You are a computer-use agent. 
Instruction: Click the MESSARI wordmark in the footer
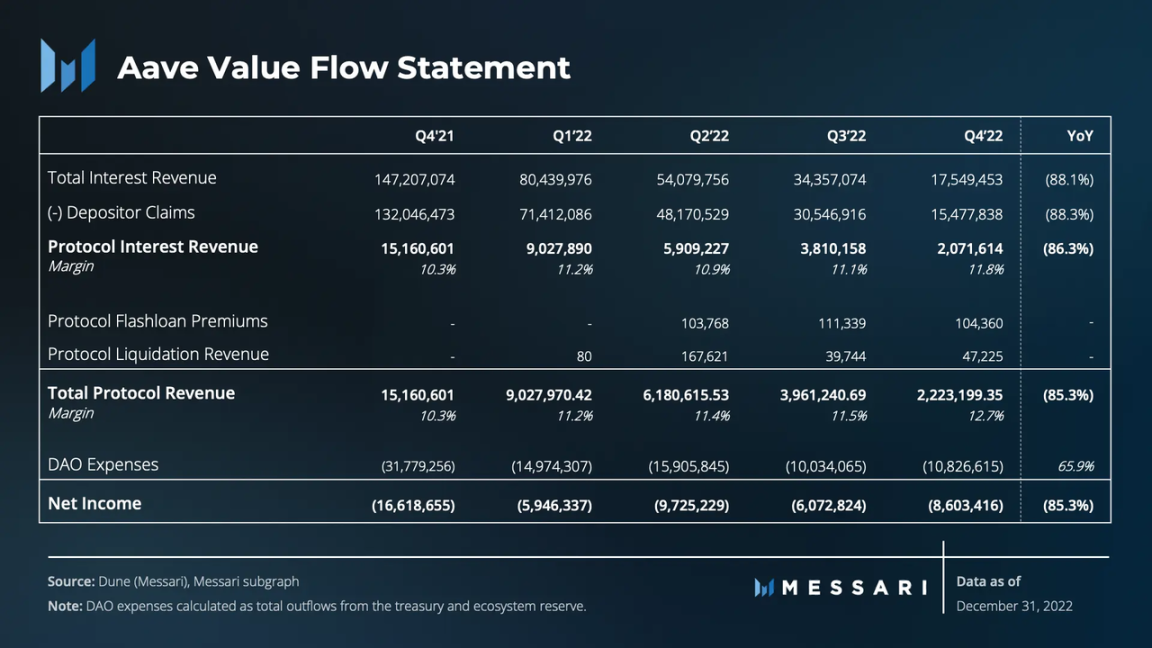[854, 588]
